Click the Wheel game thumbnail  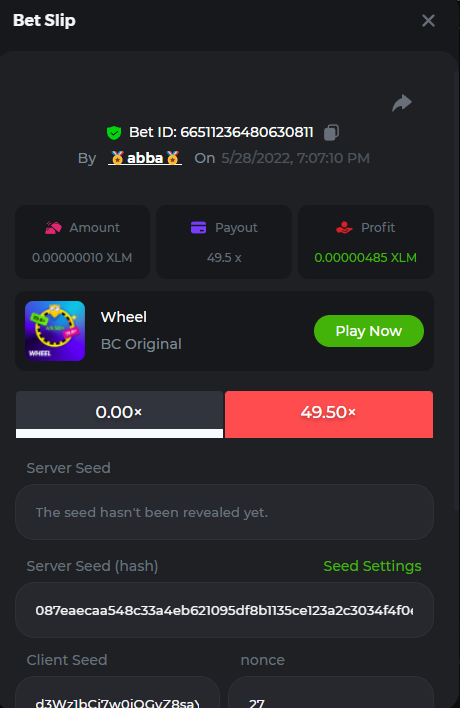click(x=55, y=331)
